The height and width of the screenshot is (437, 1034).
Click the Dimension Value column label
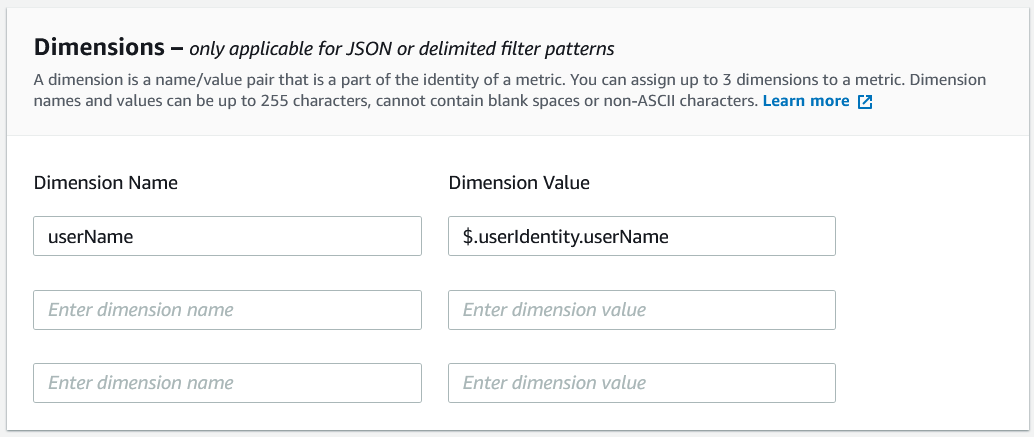519,182
